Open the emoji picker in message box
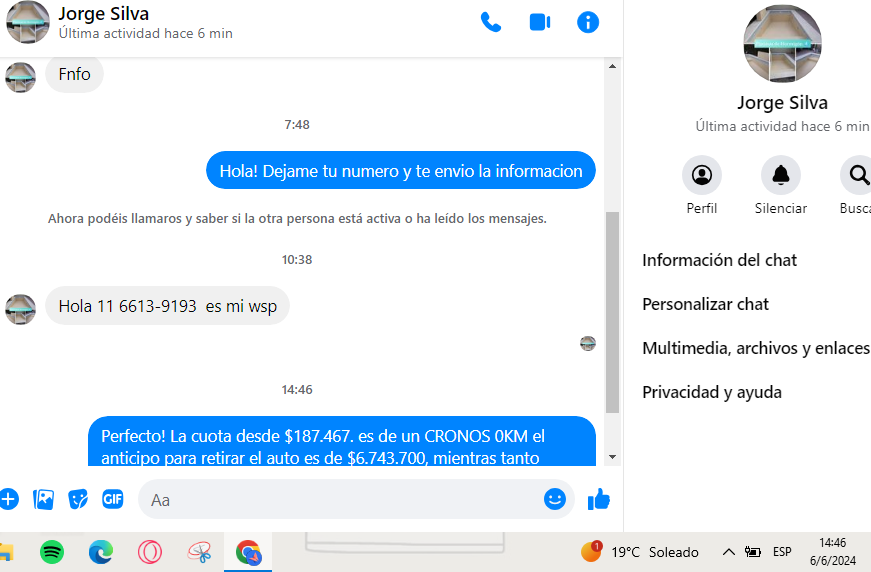871x572 pixels. point(554,499)
